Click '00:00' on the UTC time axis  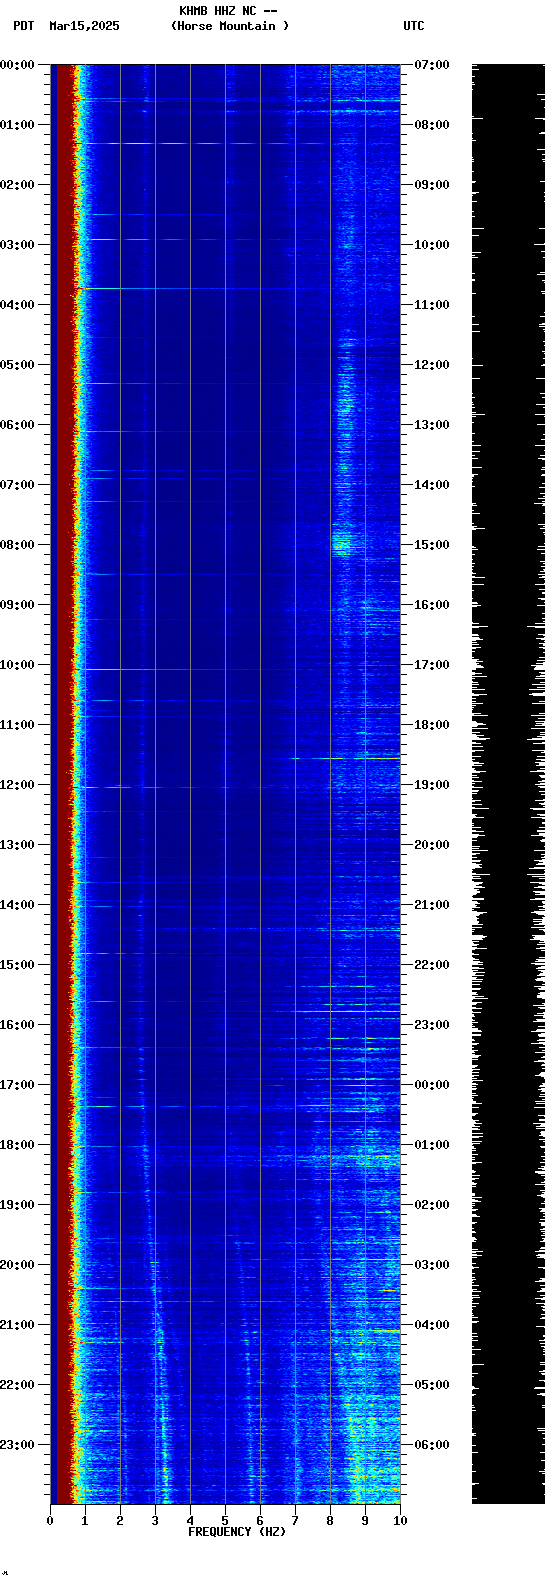click(432, 1085)
